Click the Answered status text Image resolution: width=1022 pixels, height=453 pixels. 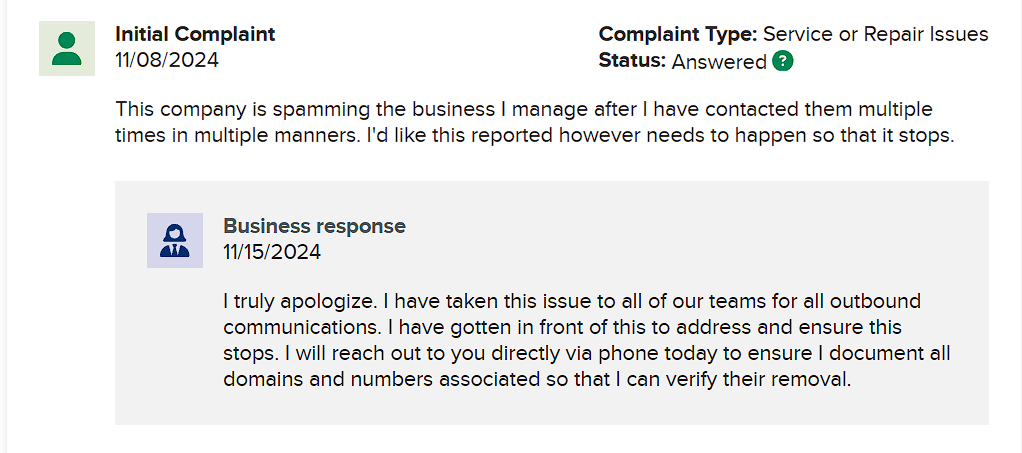(719, 61)
